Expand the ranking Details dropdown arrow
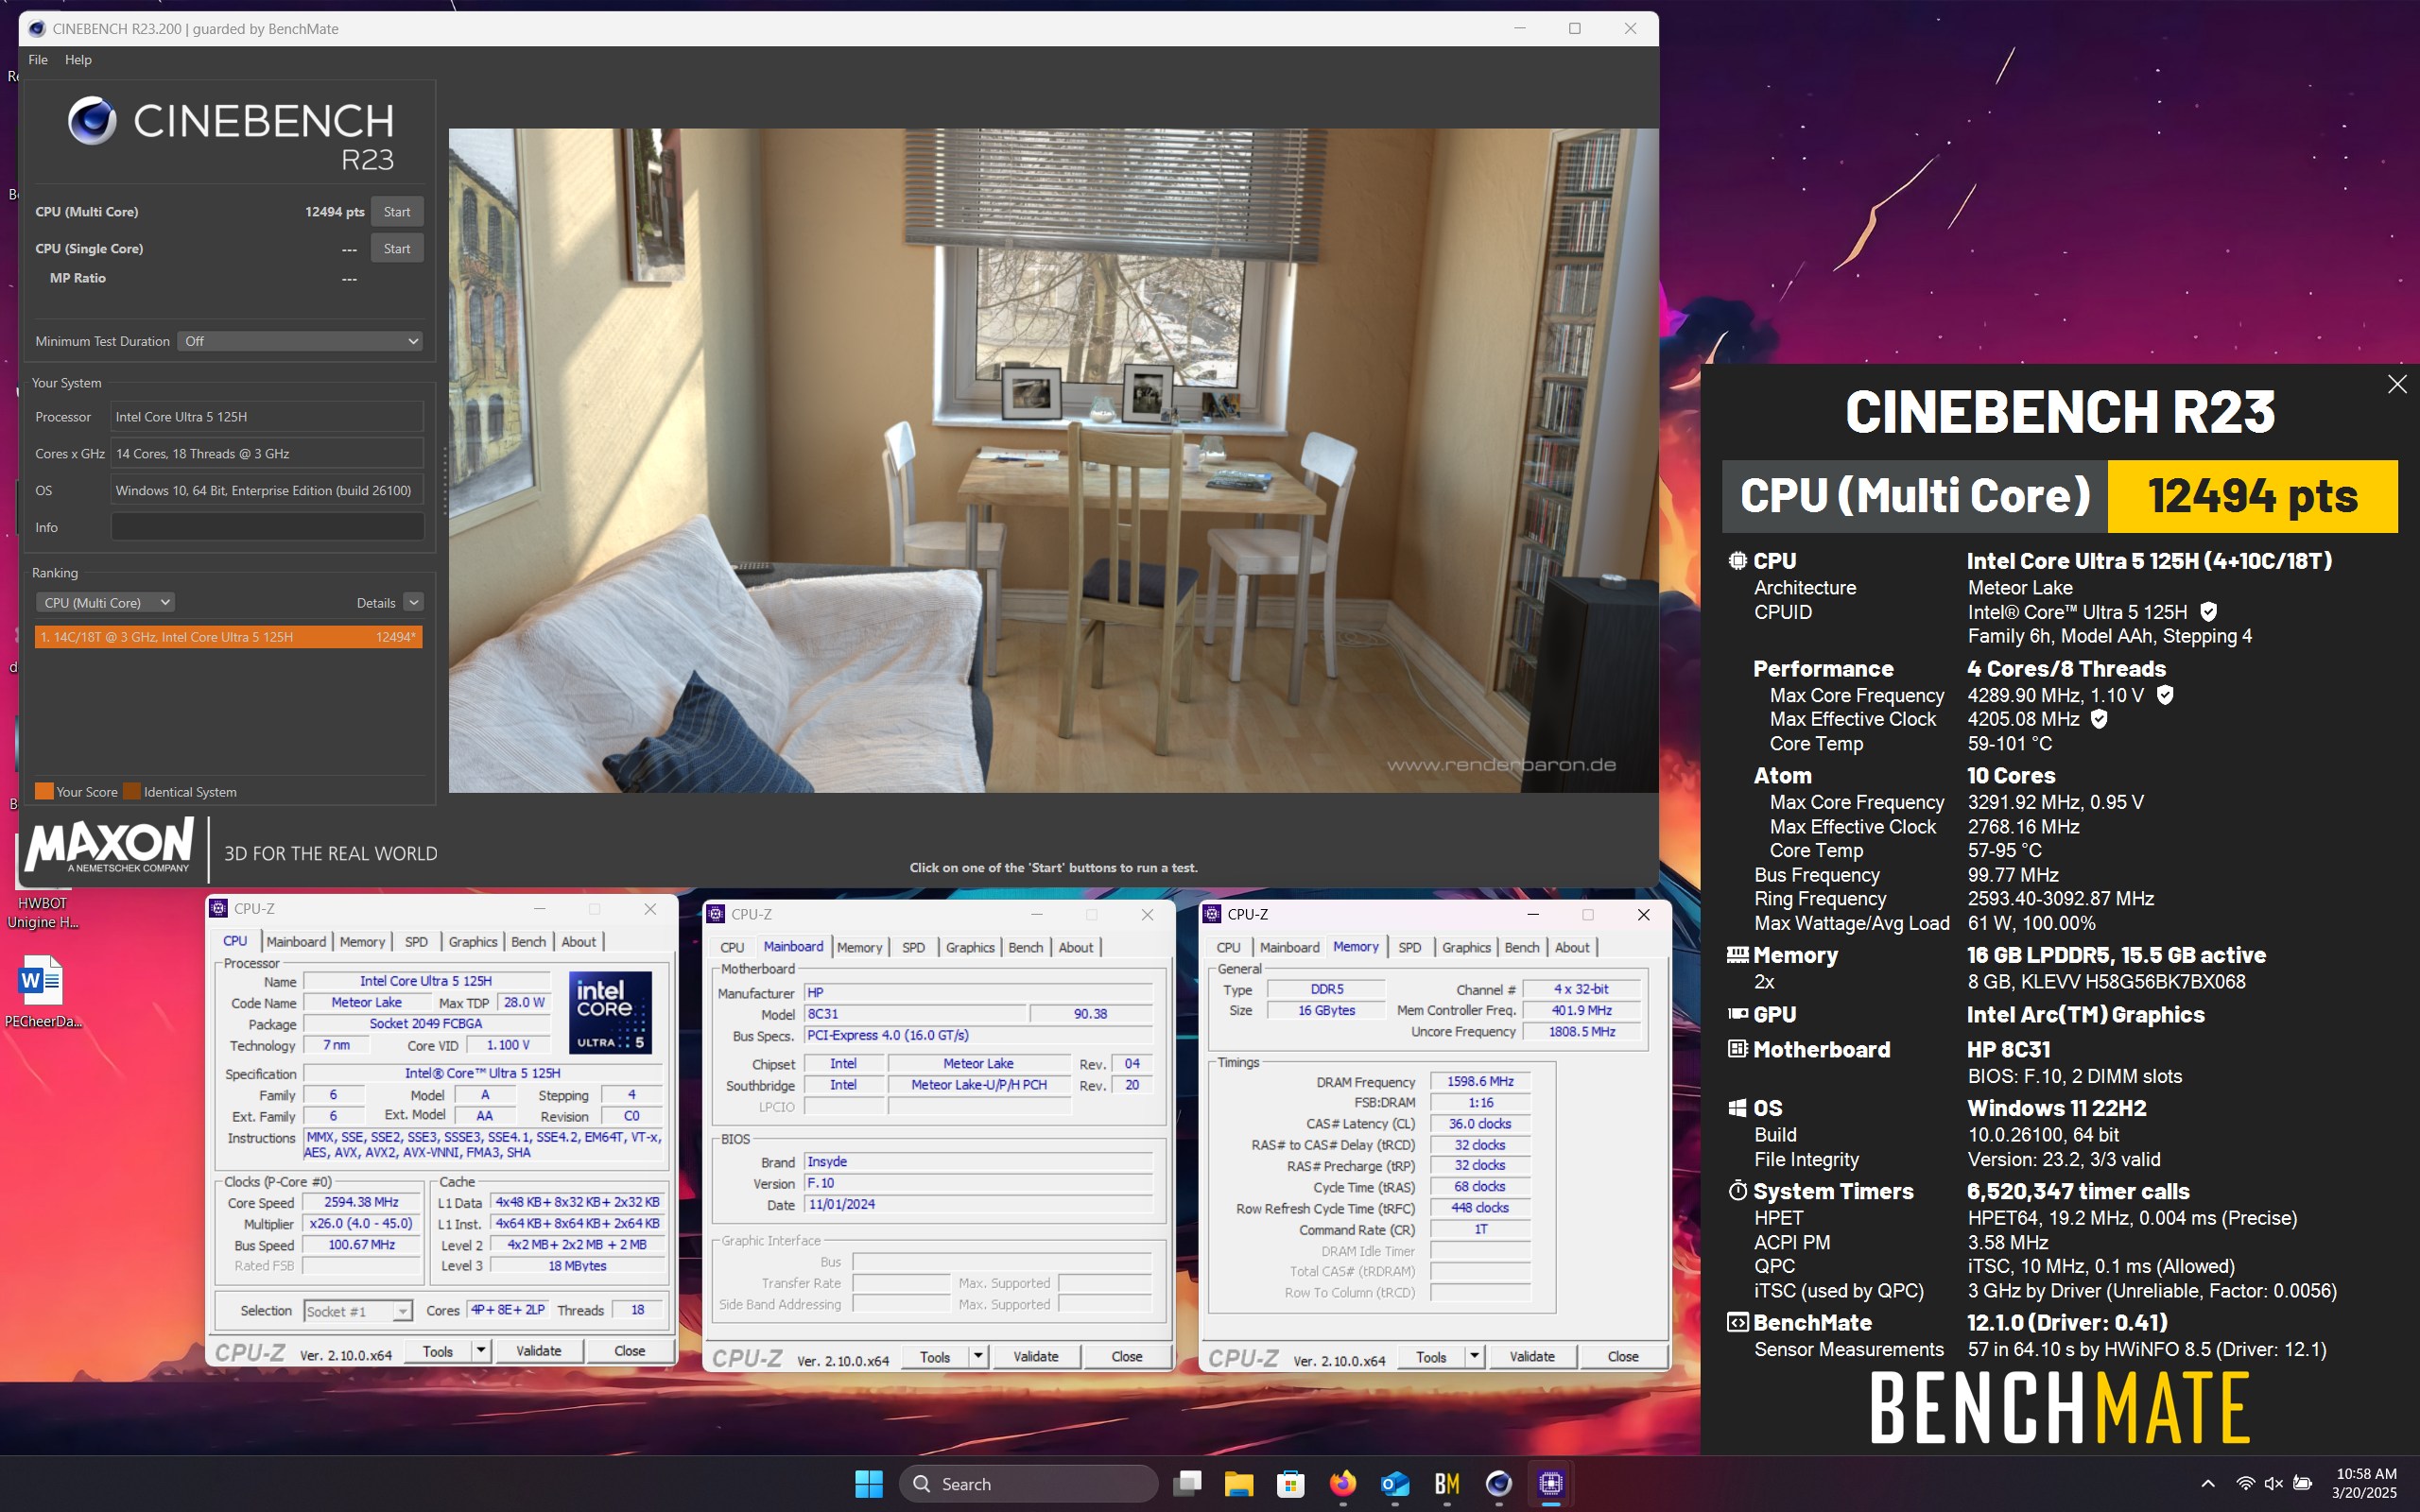This screenshot has width=2420, height=1512. coord(413,602)
